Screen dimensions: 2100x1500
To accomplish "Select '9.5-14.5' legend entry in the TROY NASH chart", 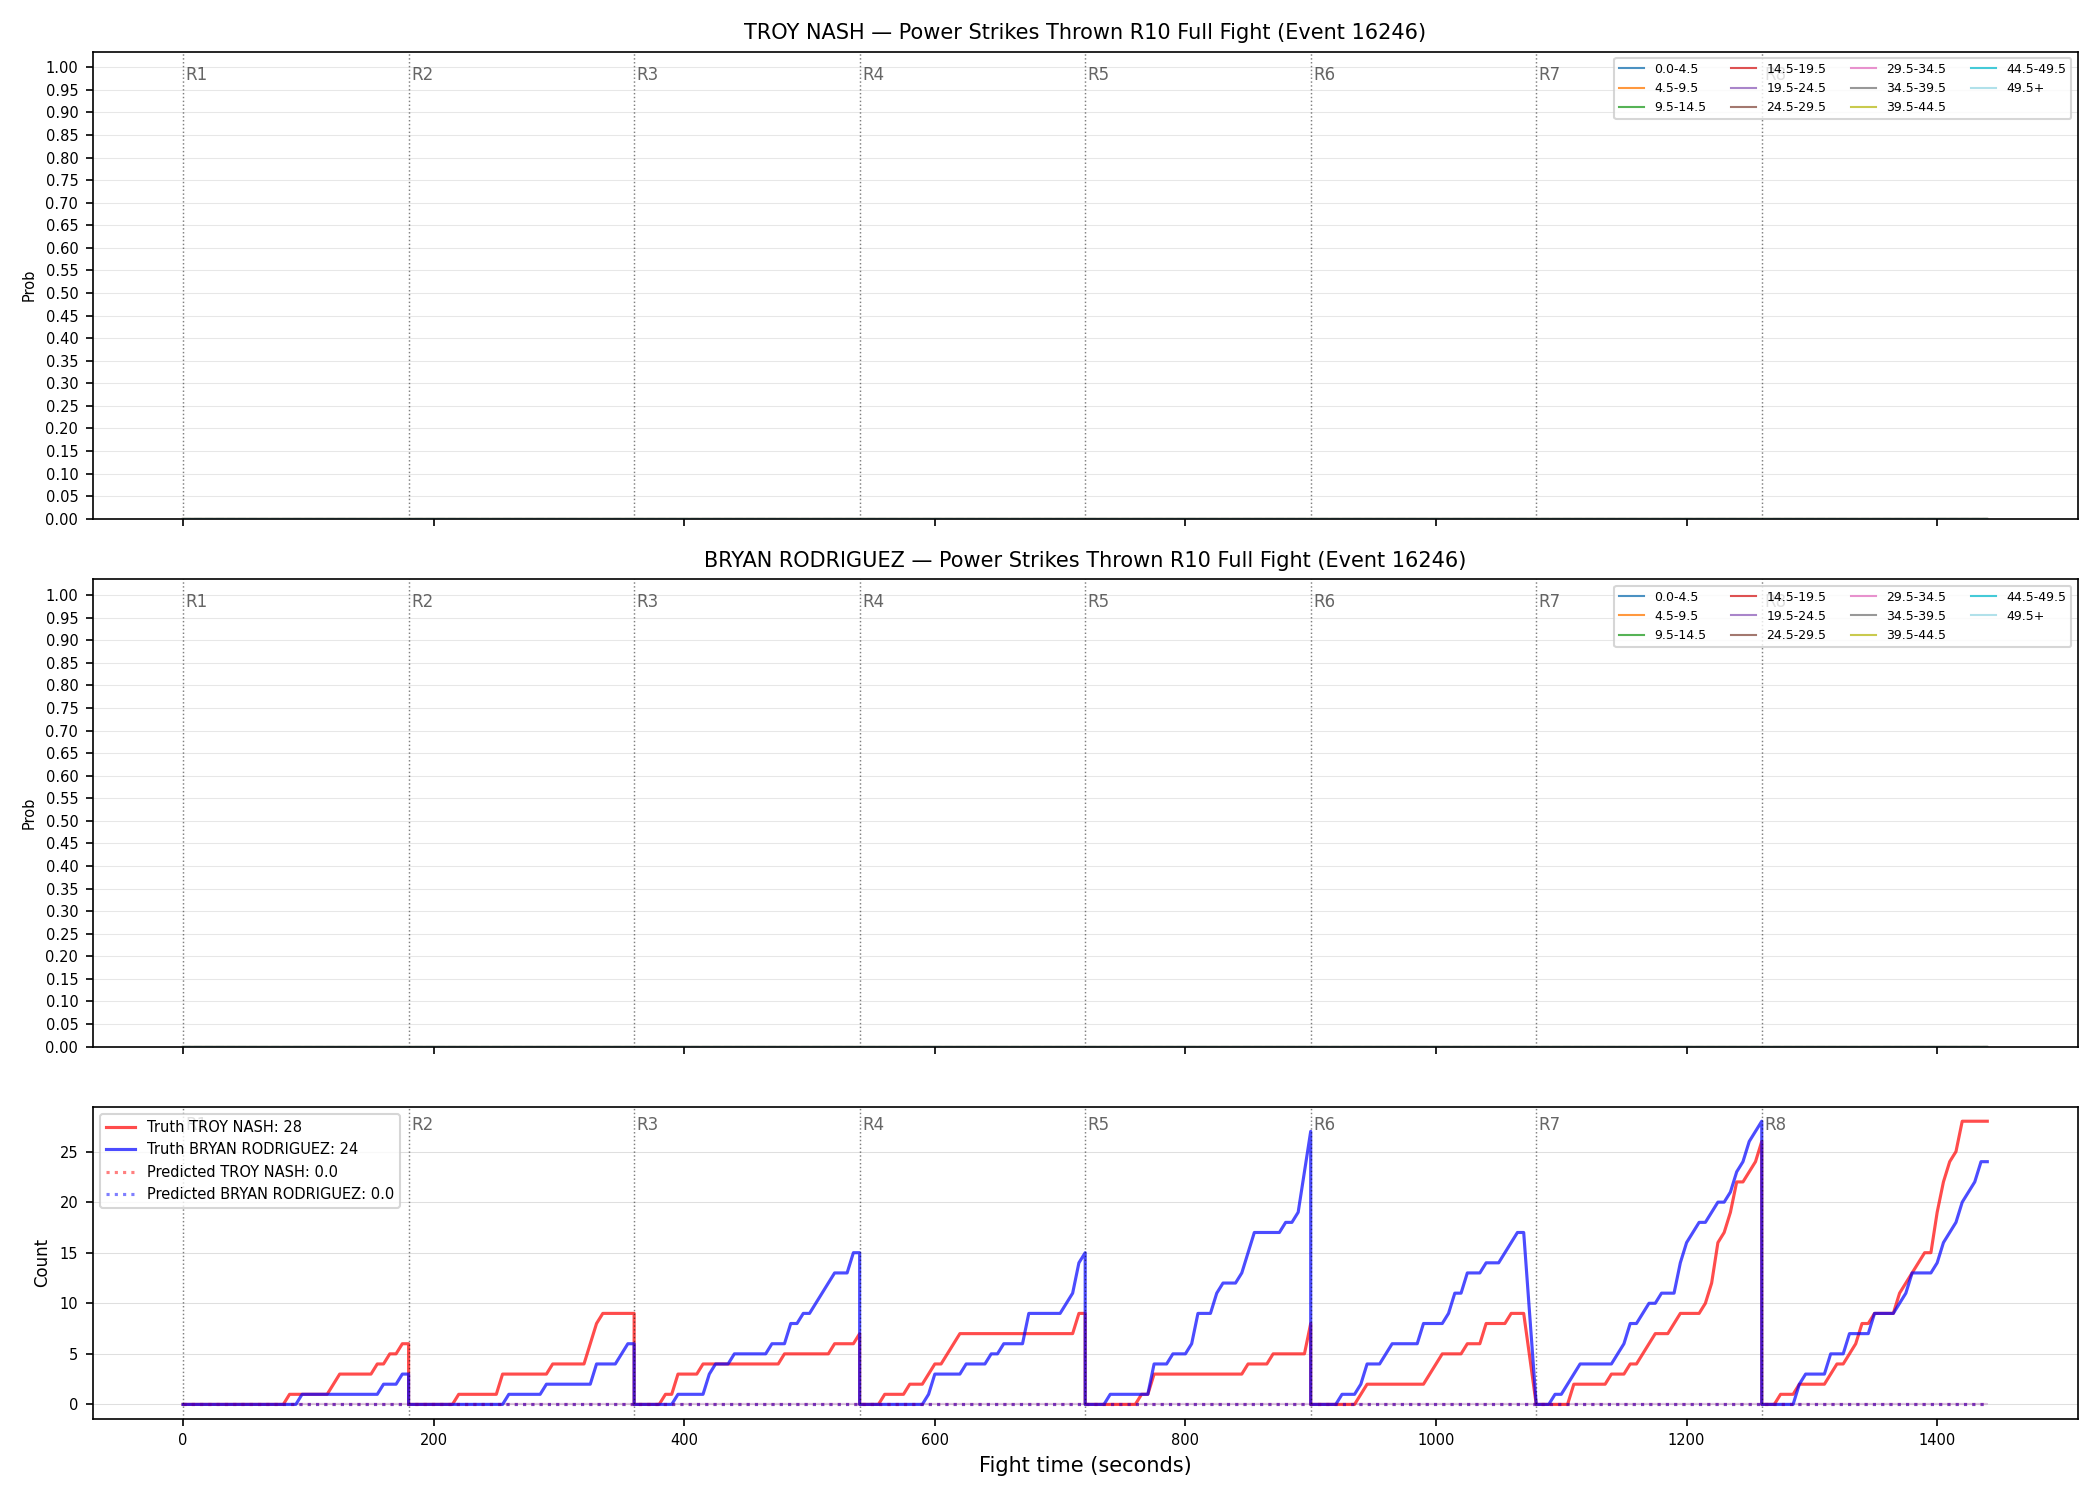I will point(1663,107).
